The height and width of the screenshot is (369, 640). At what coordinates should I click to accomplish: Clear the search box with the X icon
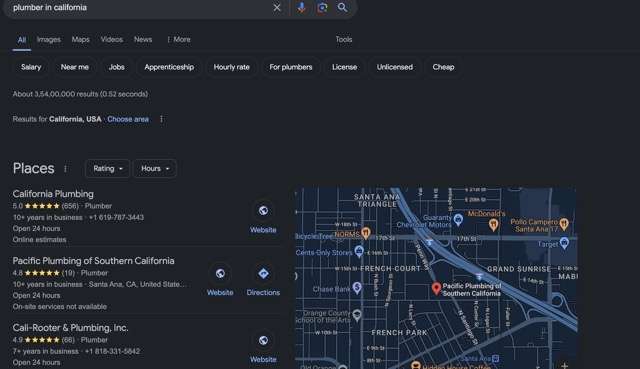(x=277, y=7)
